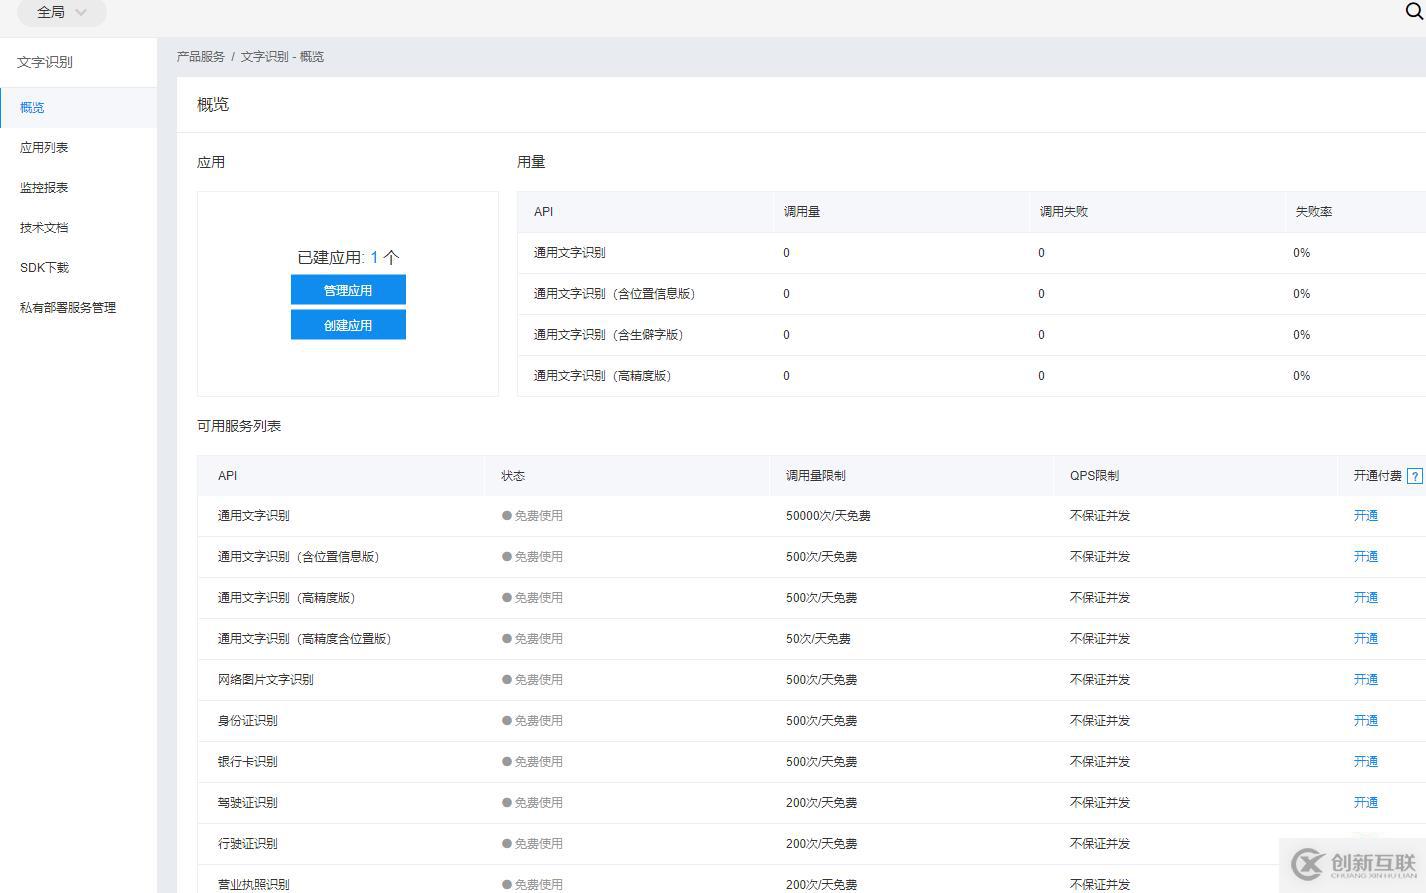This screenshot has height=893, width=1426.
Task: Go to 监控报表 sidebar item
Action: 44,187
